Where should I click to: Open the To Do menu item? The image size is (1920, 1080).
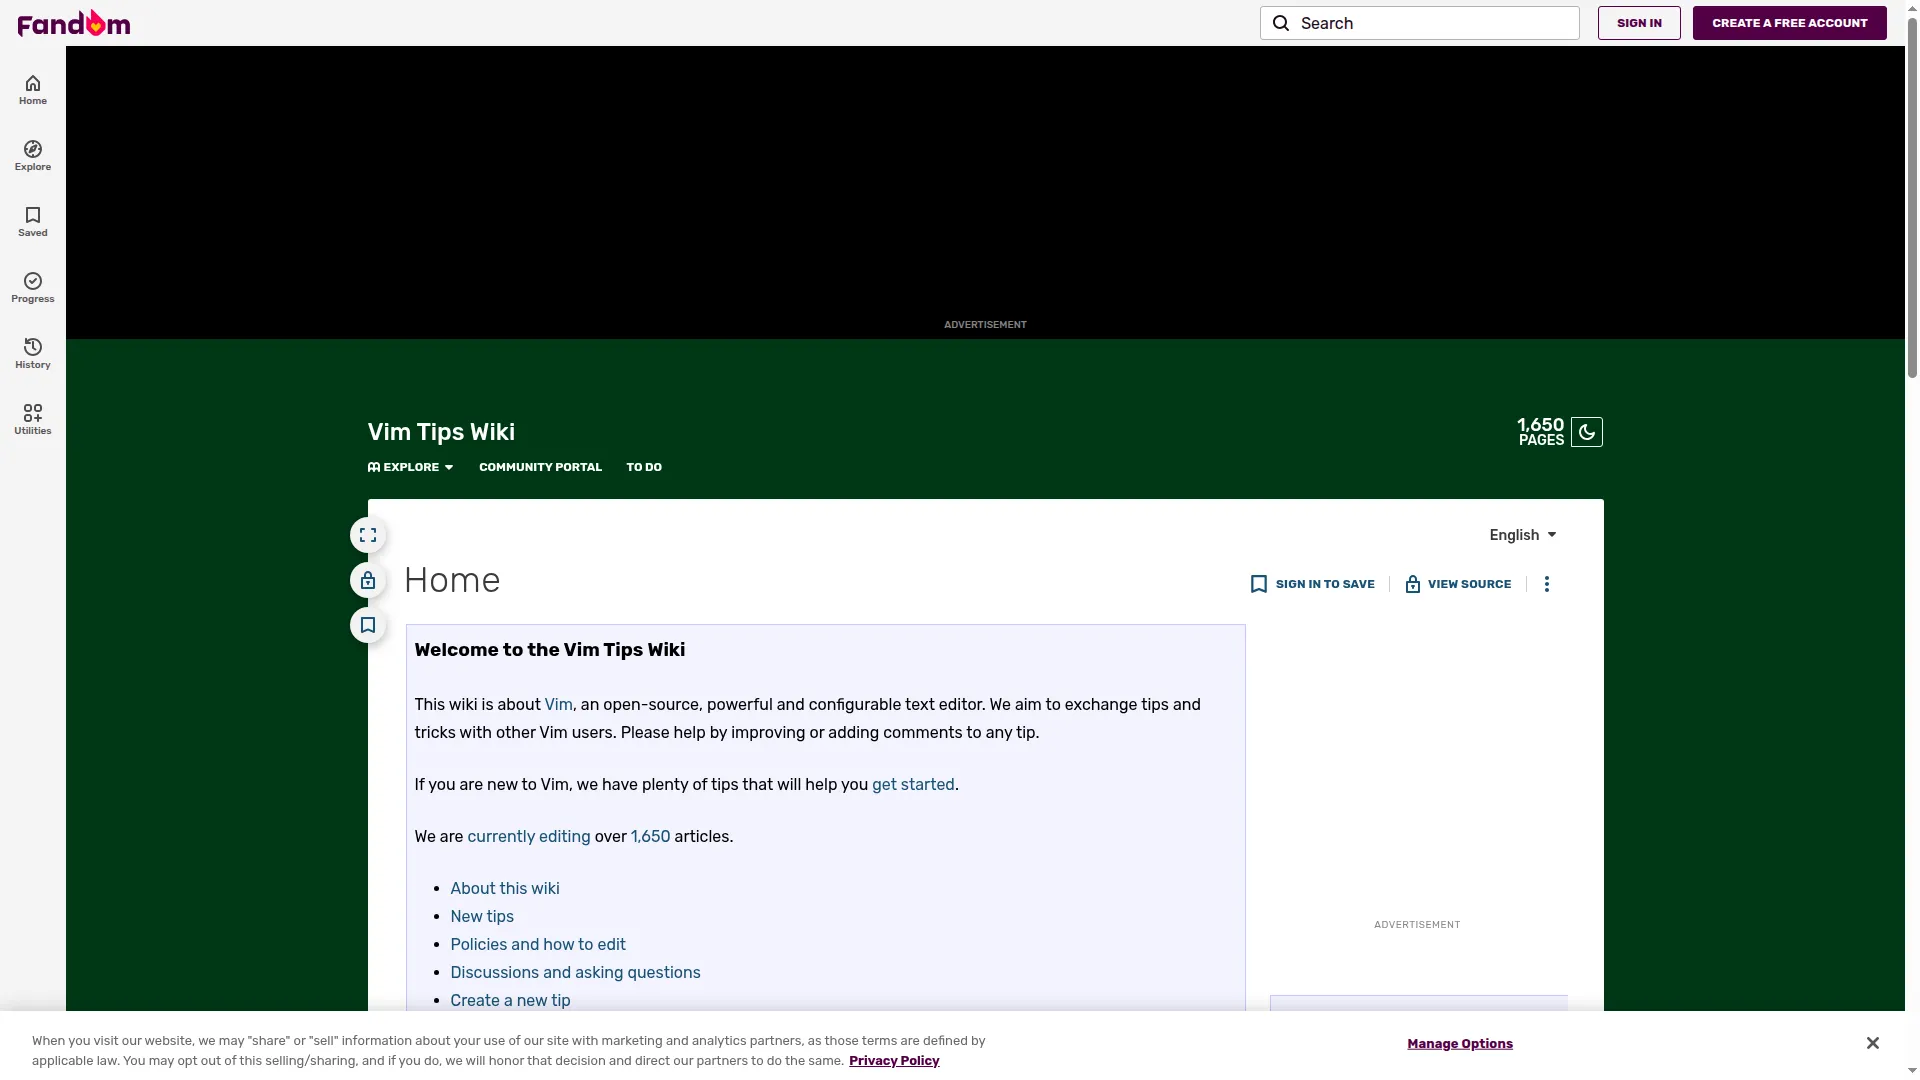[x=644, y=467]
